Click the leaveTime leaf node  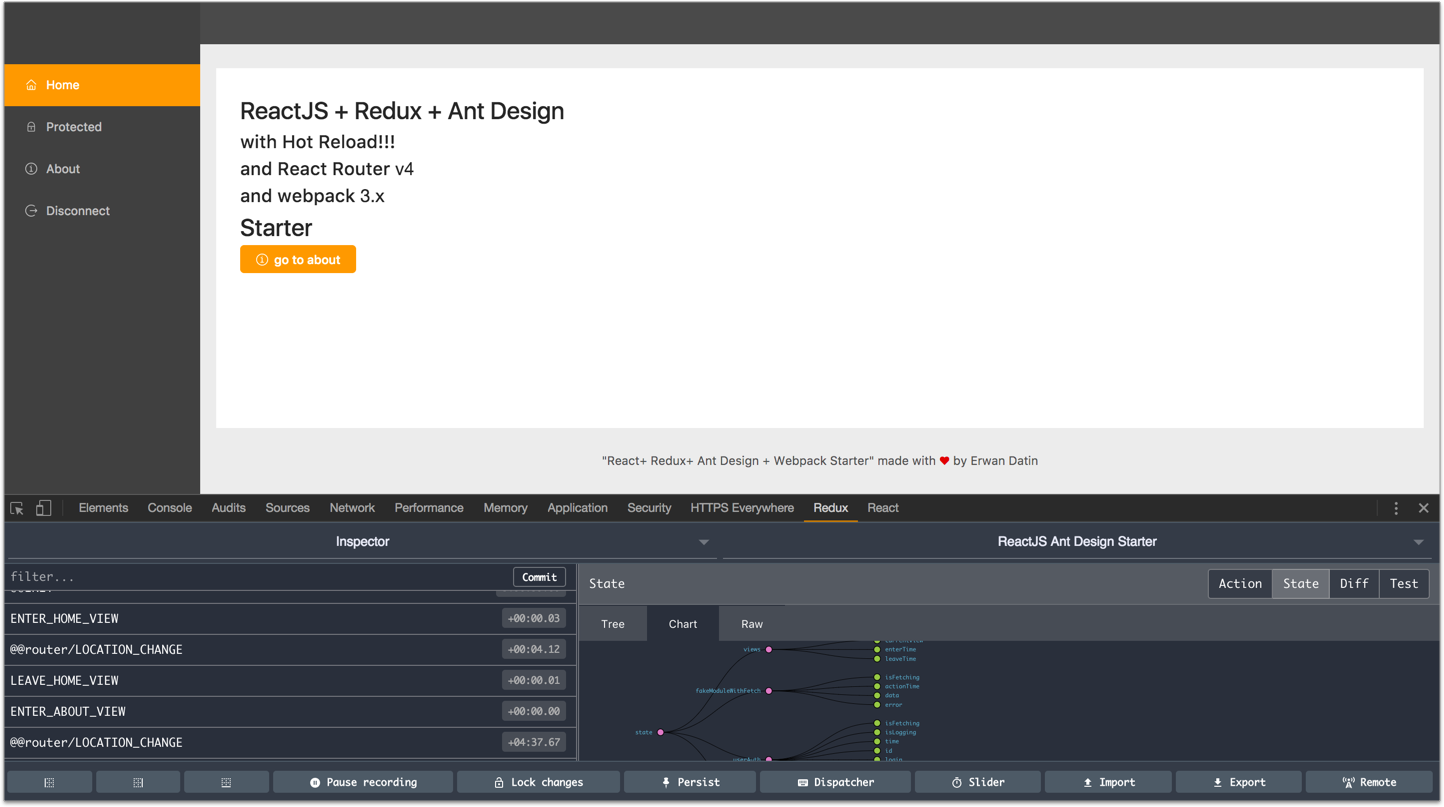click(877, 659)
